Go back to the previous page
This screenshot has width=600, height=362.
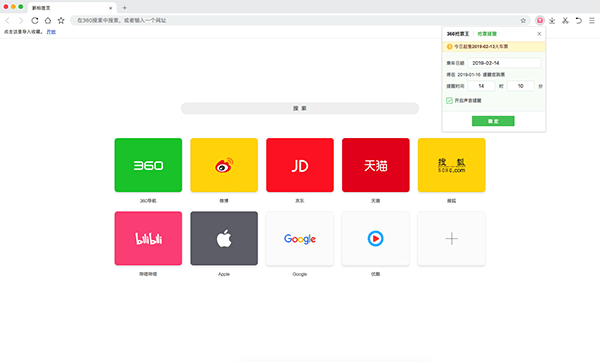pyautogui.click(x=7, y=21)
